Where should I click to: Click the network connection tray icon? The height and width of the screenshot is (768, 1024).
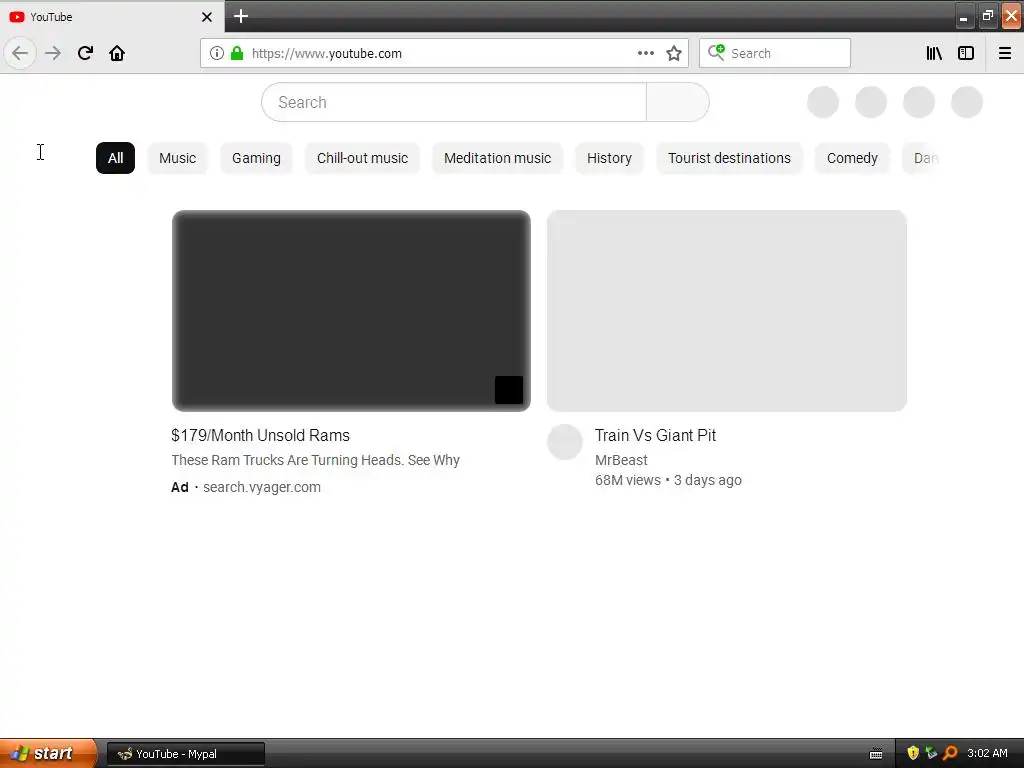tap(931, 753)
